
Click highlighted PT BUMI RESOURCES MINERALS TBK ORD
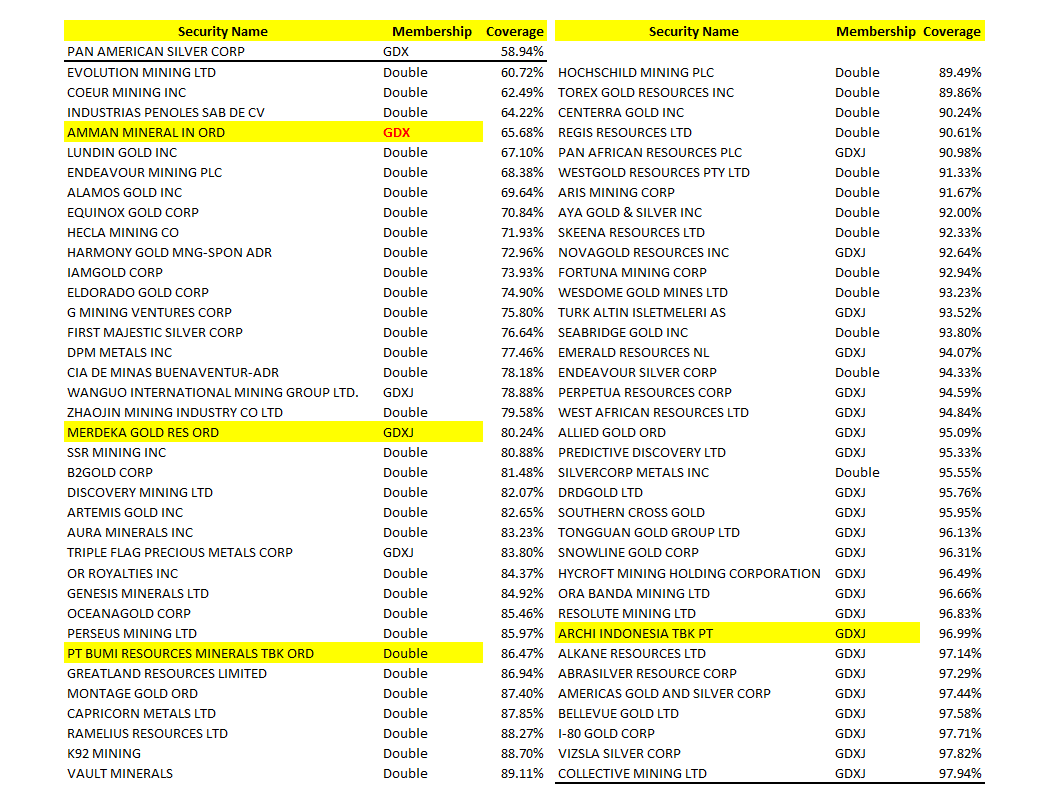(191, 654)
